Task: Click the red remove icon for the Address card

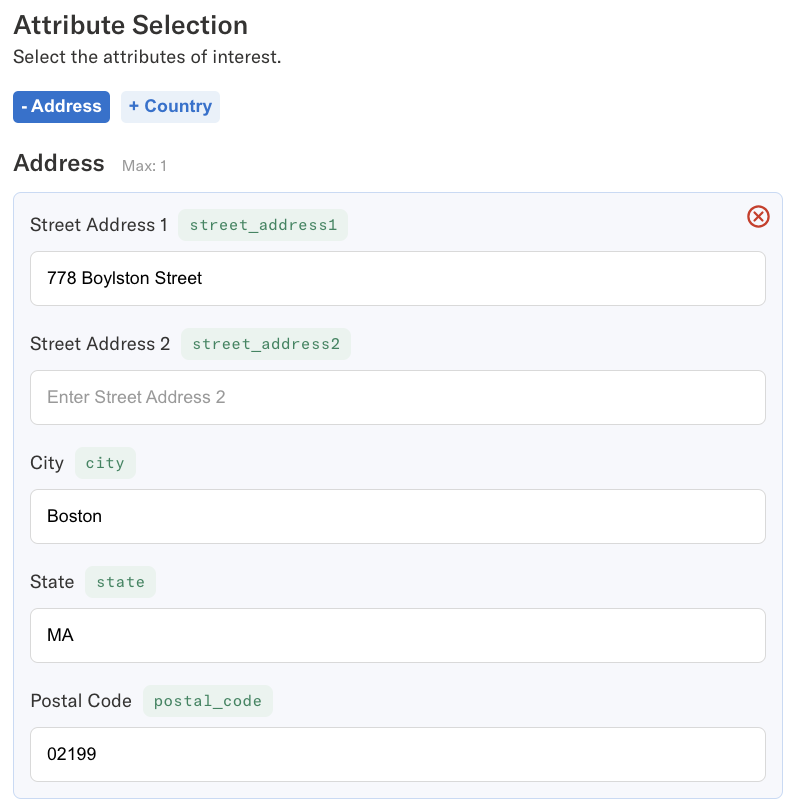Action: point(758,217)
